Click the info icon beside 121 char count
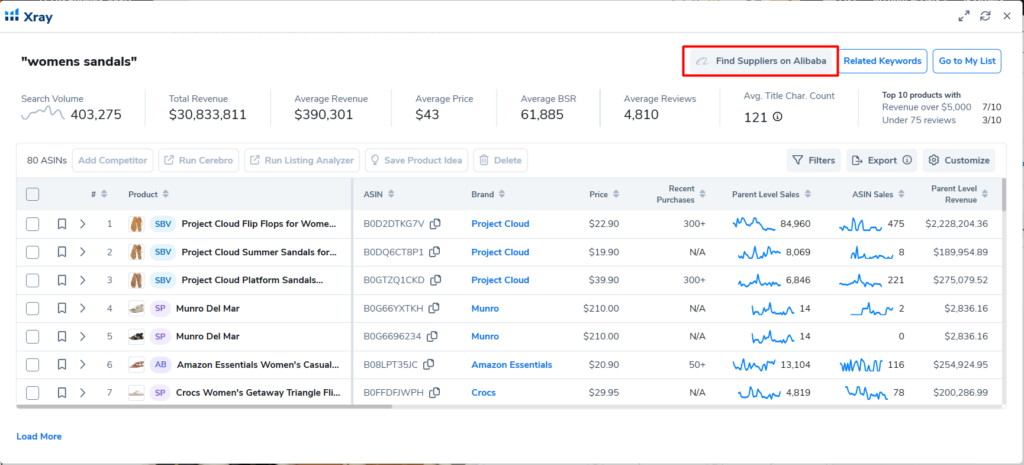Image resolution: width=1024 pixels, height=465 pixels. 777,117
